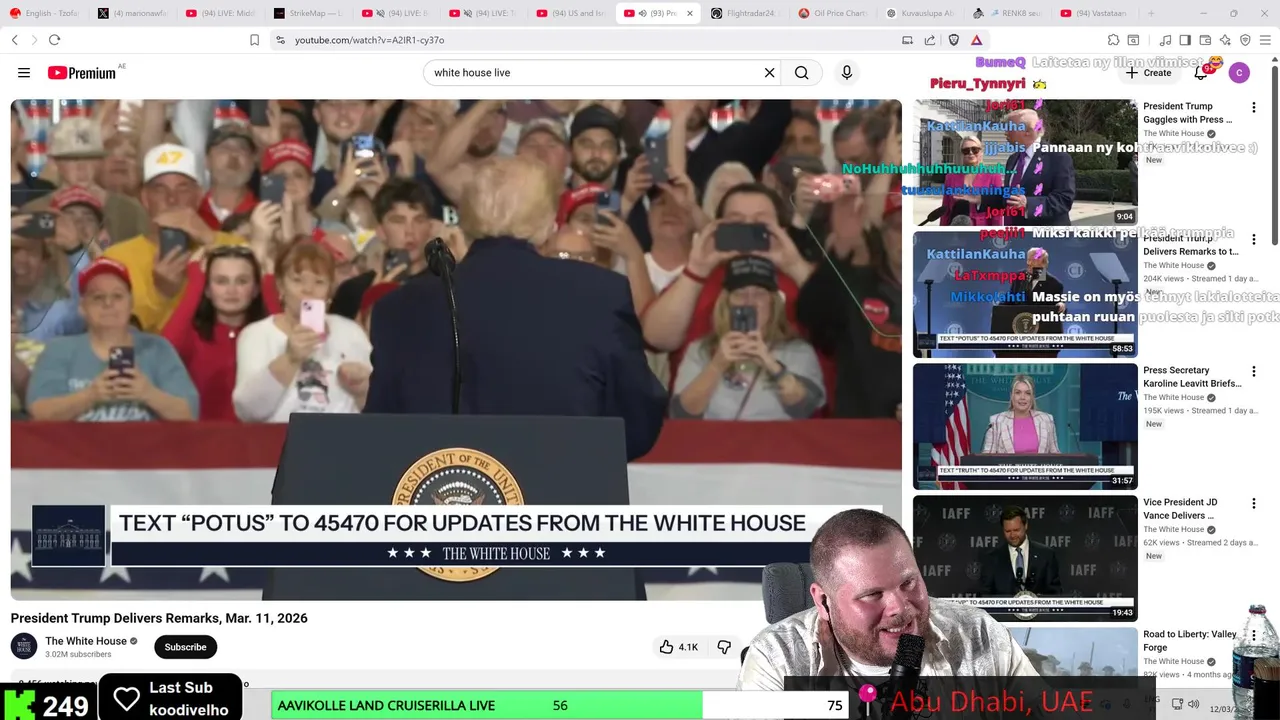This screenshot has width=1280, height=720.
Task: Click the 4.1K like count
Action: 688,647
